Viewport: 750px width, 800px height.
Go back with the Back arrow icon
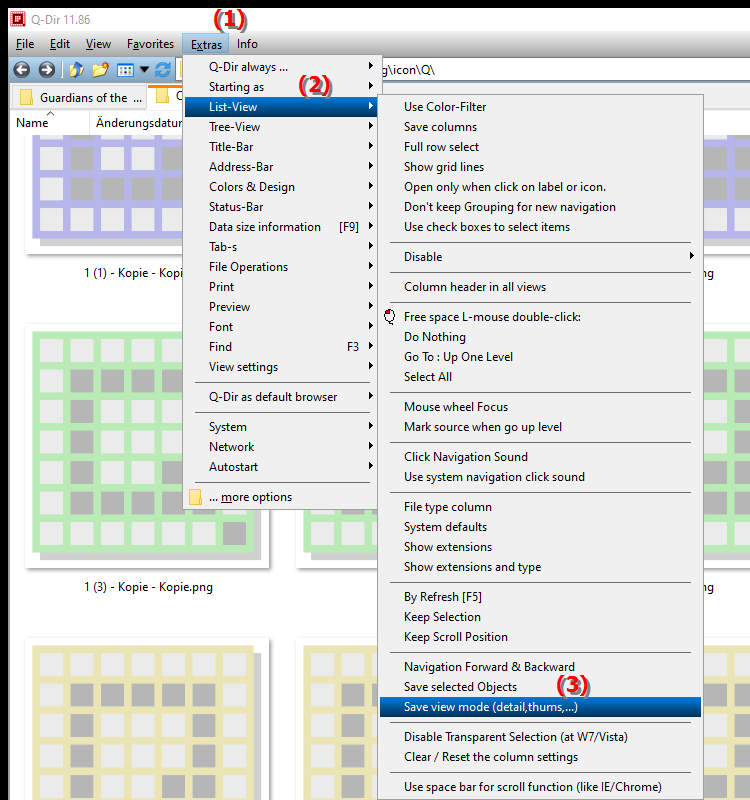pyautogui.click(x=21, y=69)
